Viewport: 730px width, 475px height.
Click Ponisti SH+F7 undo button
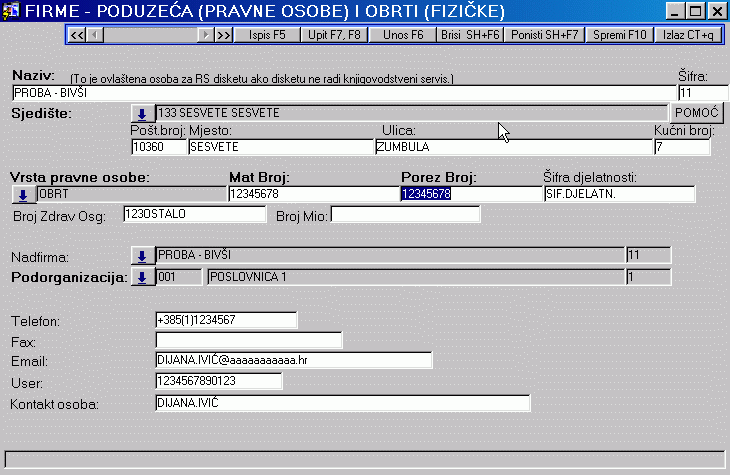(x=544, y=35)
